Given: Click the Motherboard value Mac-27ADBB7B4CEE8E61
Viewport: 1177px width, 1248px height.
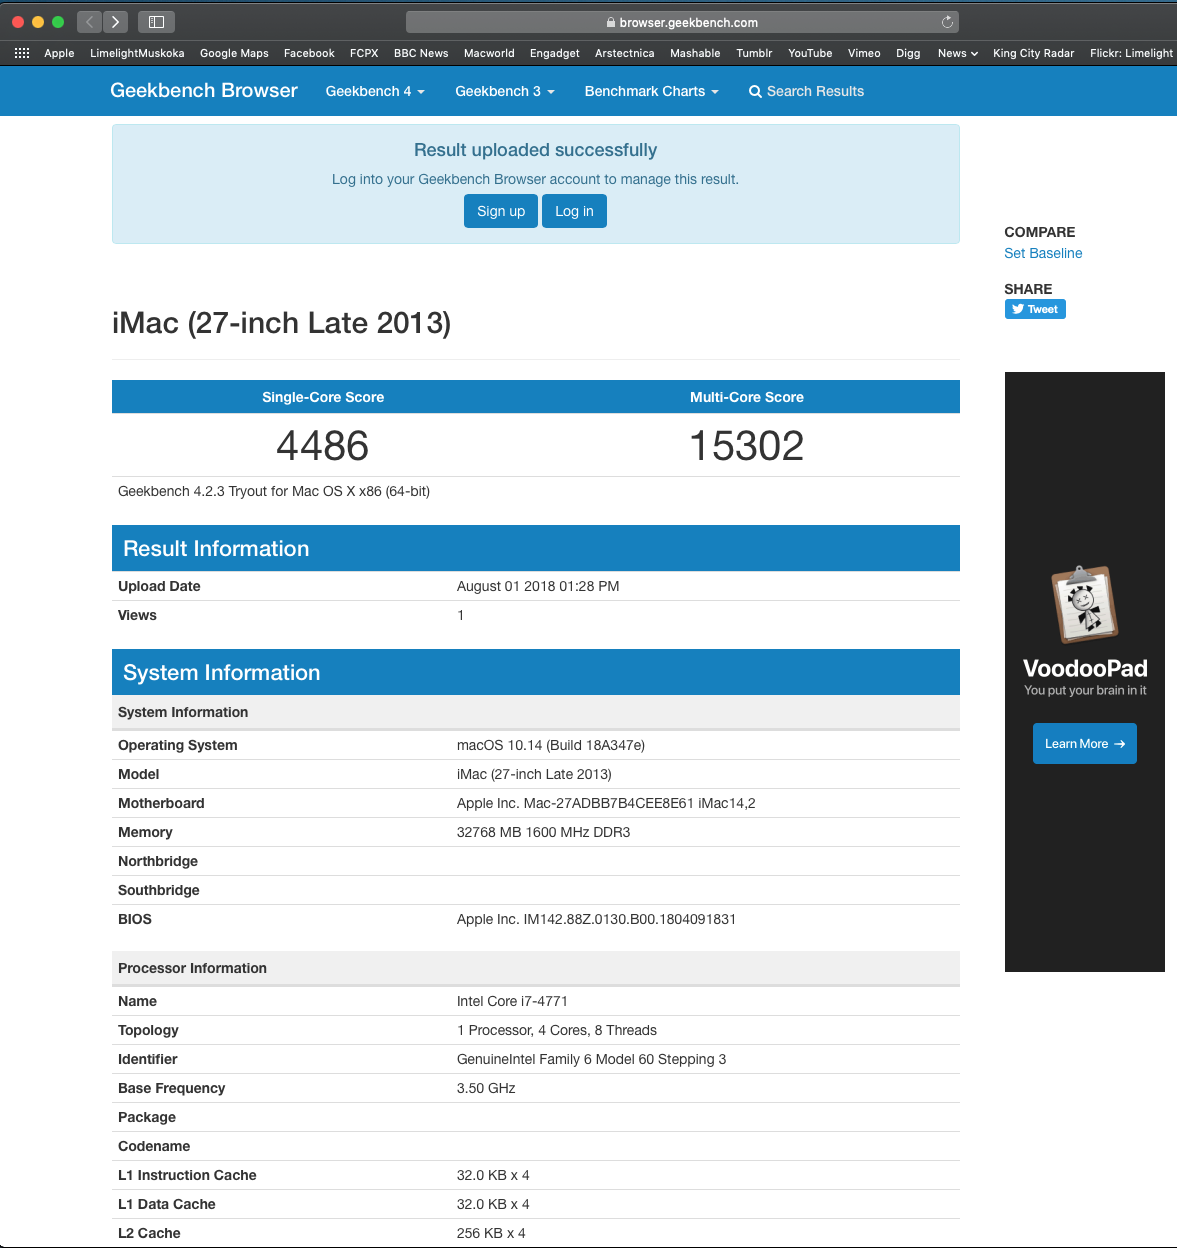Looking at the screenshot, I should pyautogui.click(x=606, y=803).
